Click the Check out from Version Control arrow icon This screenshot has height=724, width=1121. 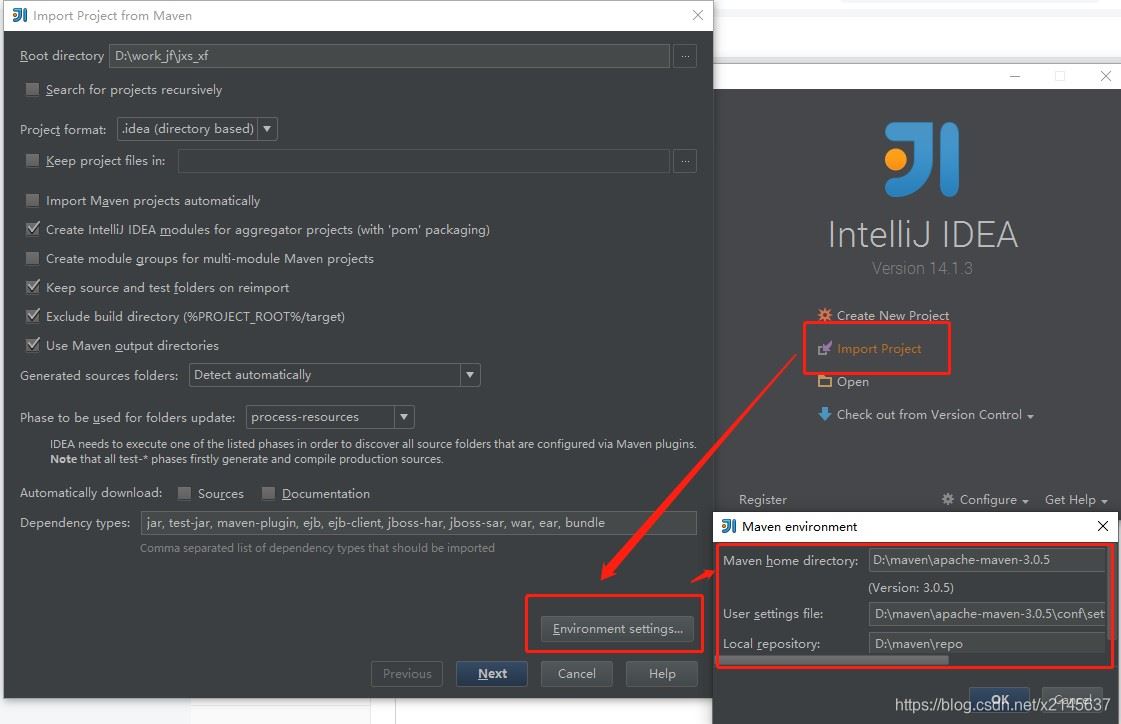point(824,414)
